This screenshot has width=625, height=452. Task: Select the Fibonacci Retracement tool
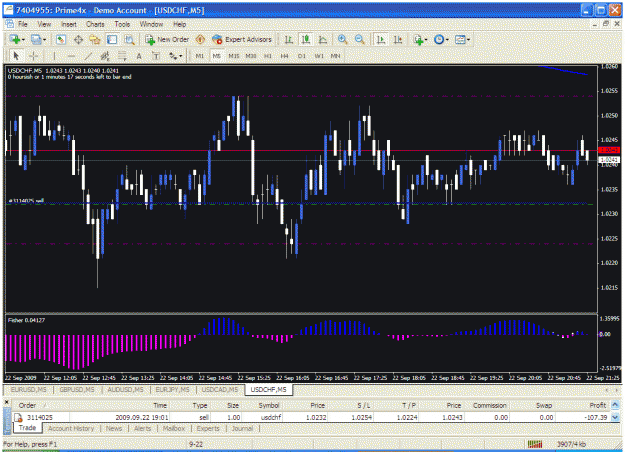tap(122, 56)
